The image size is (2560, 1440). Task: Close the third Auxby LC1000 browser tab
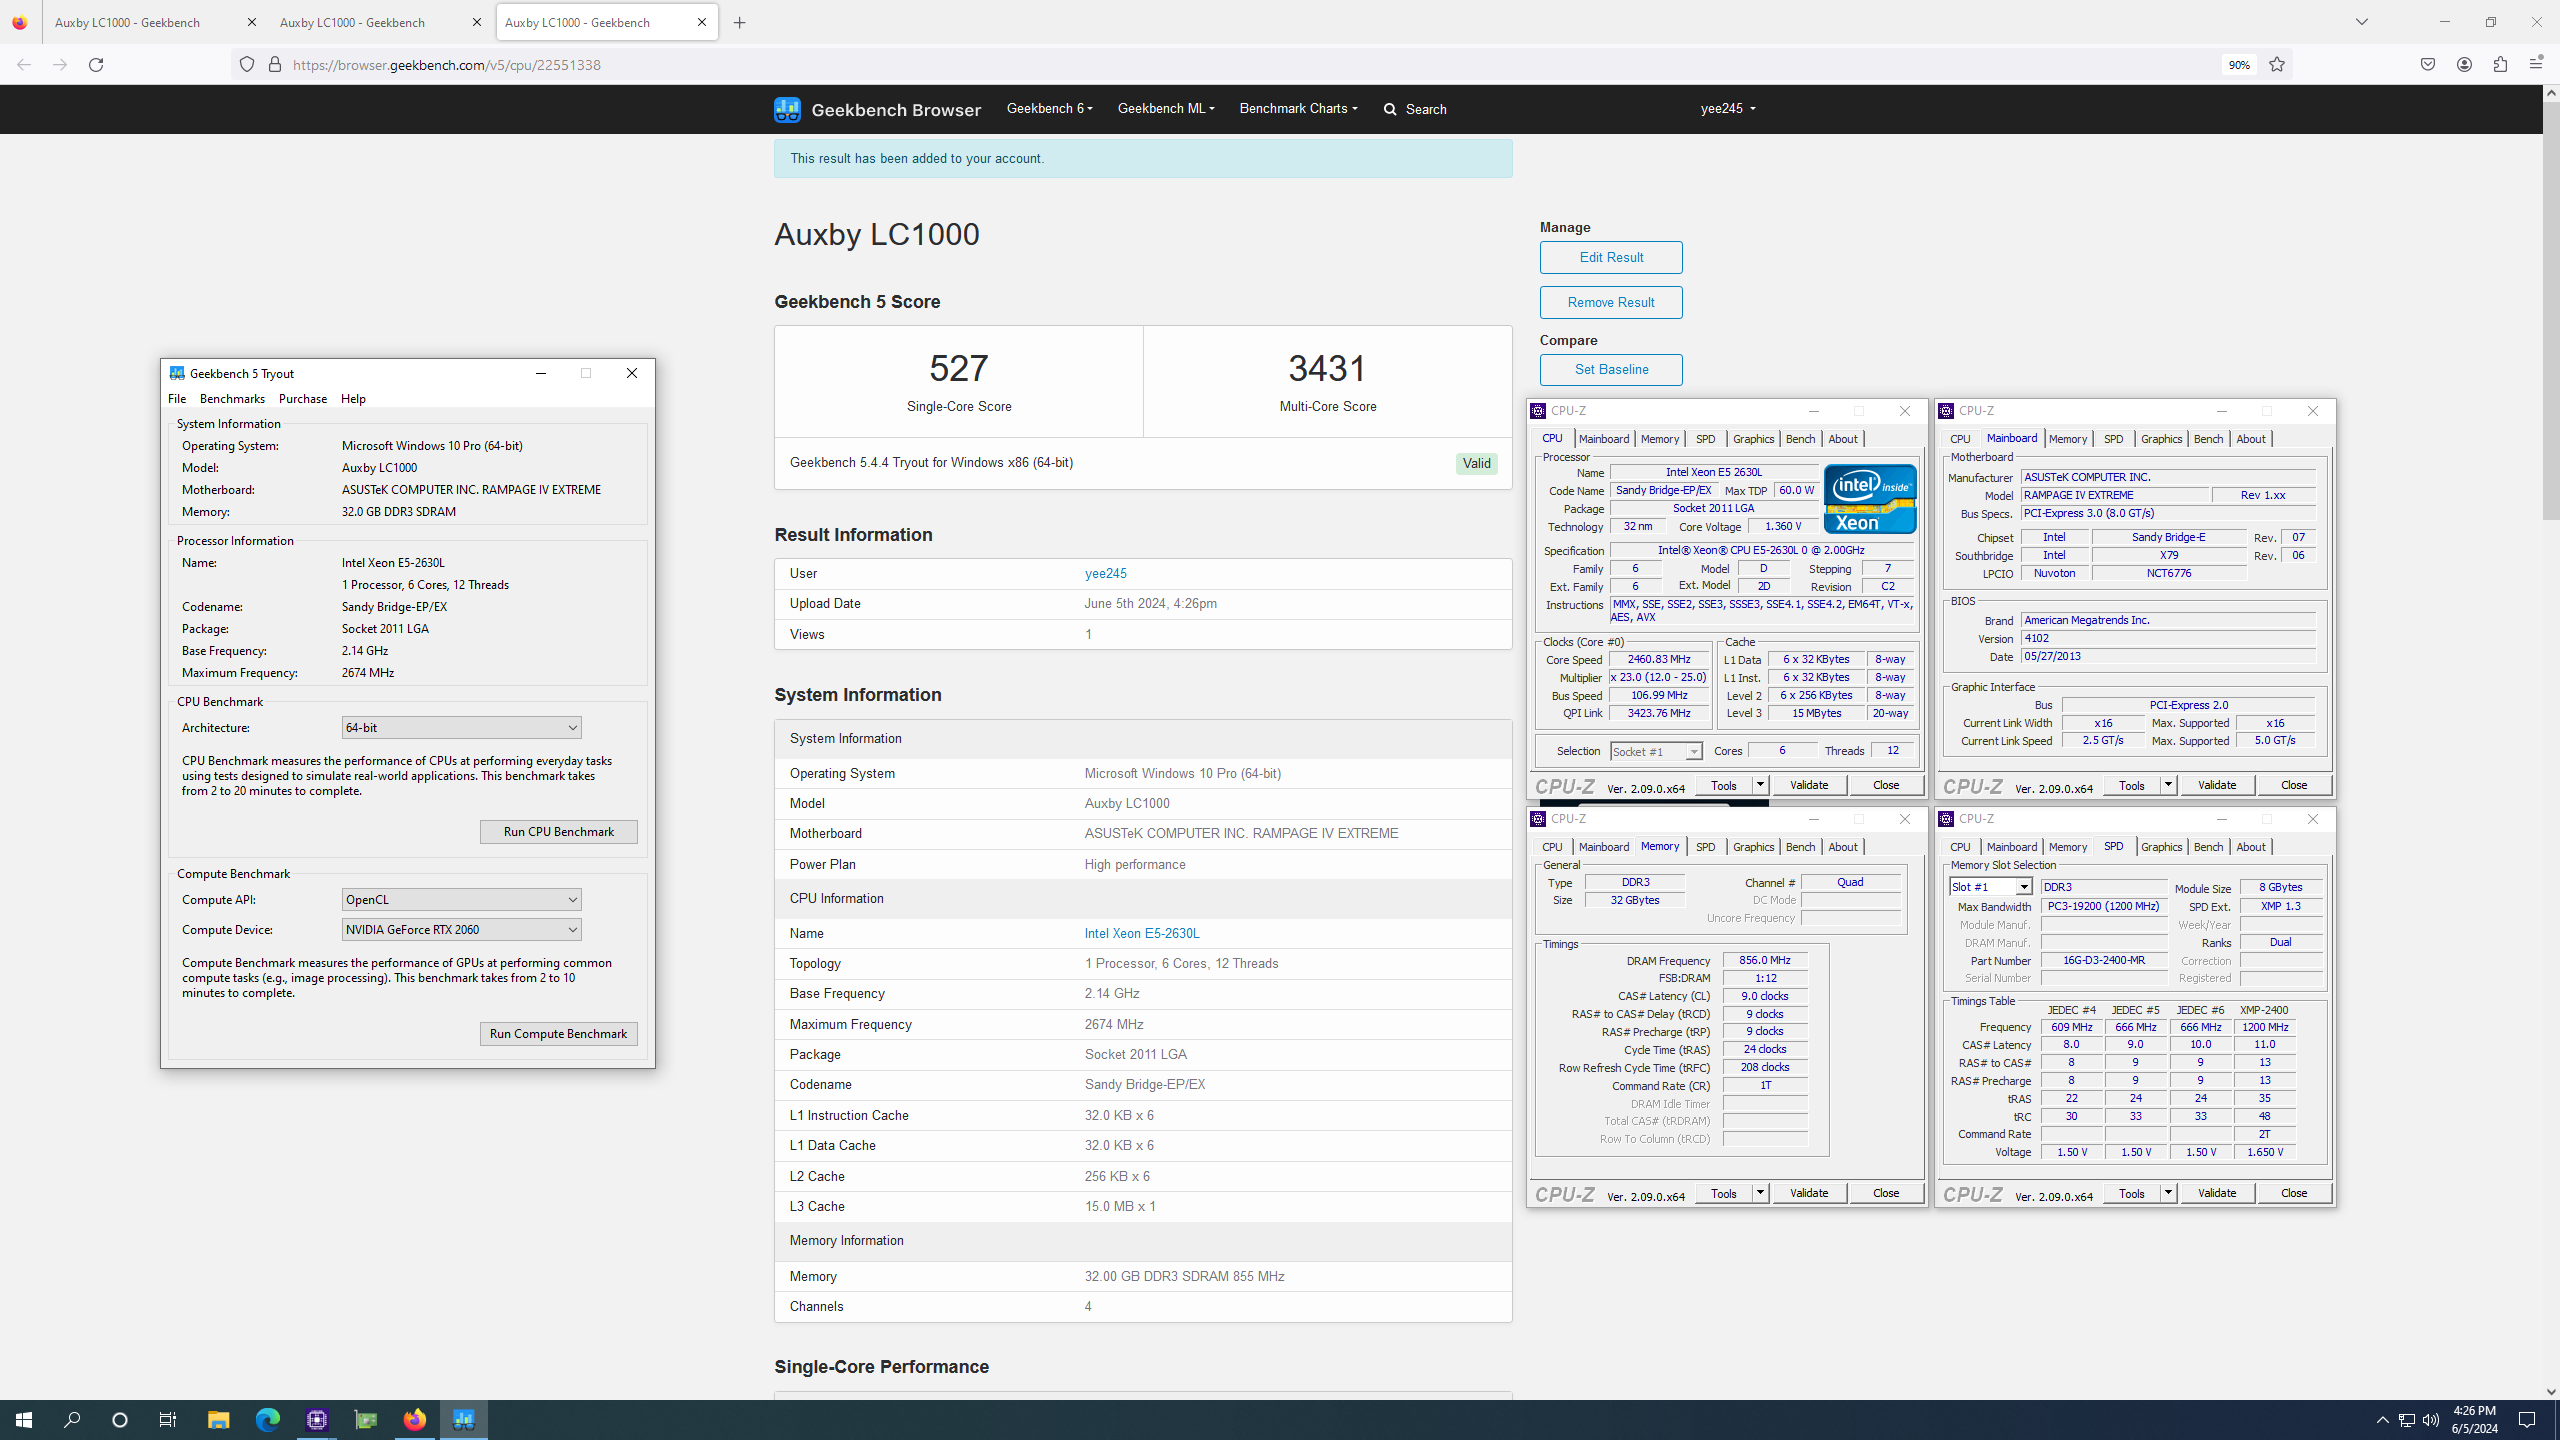[x=702, y=22]
